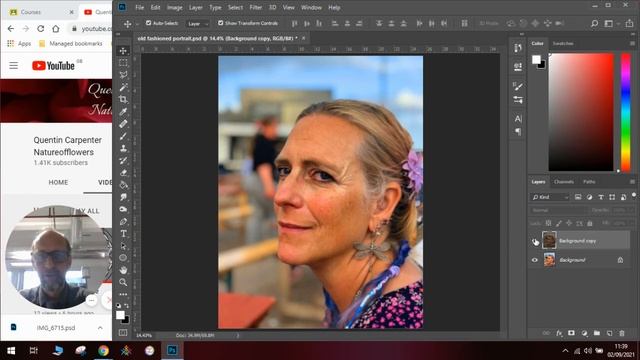
Task: Open the Character panel icon
Action: click(518, 119)
